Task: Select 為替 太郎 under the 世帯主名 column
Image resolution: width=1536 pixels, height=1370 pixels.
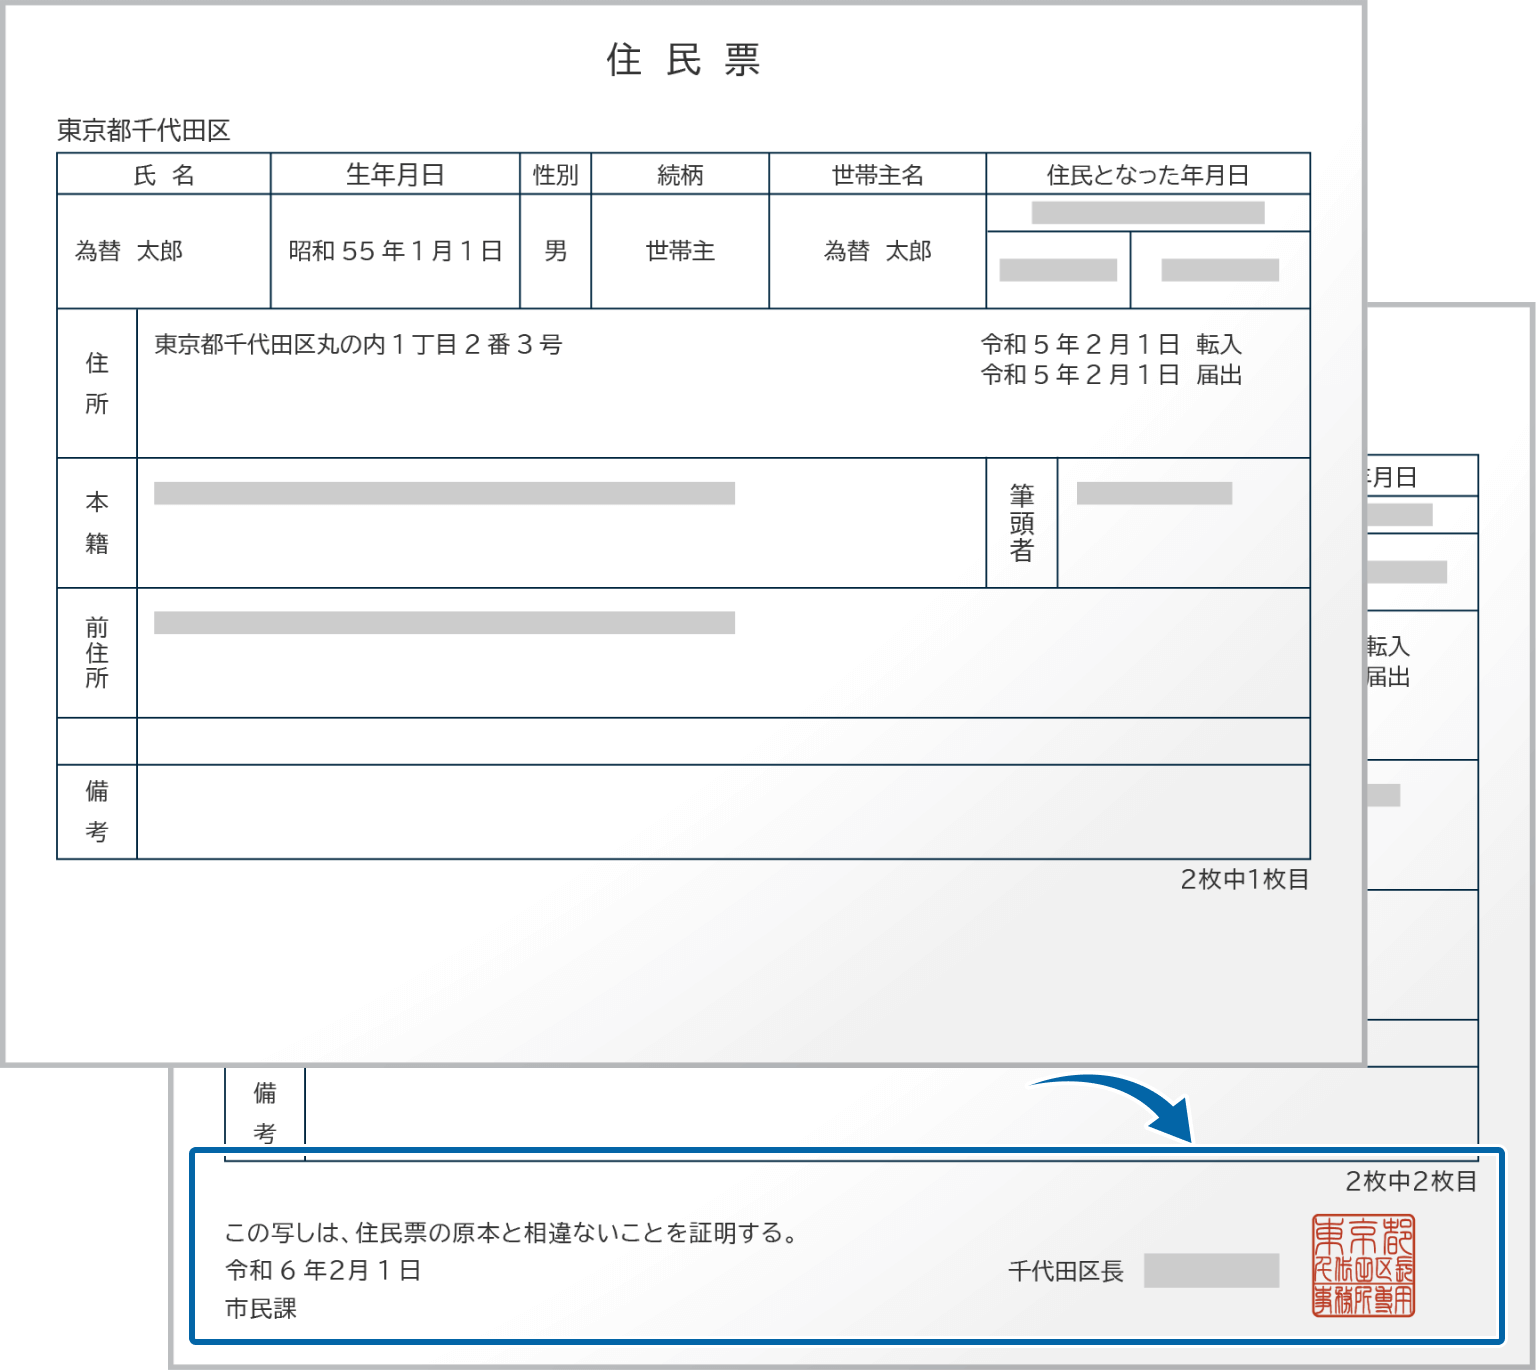Action: coord(878,251)
